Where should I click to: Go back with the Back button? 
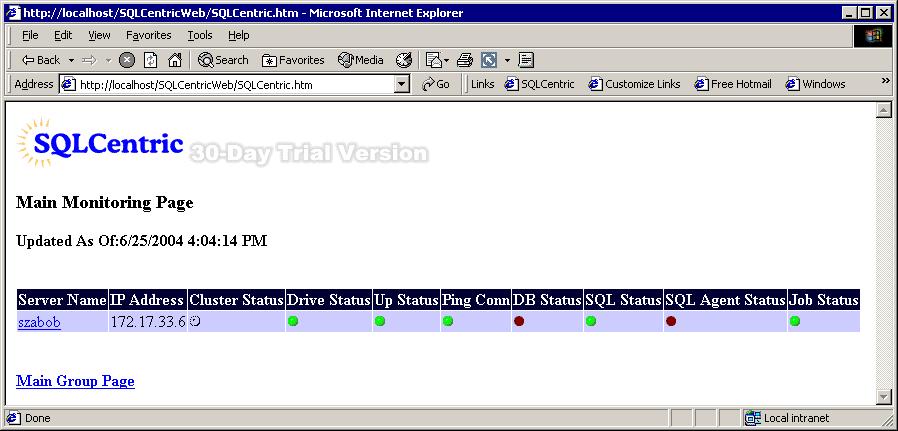pyautogui.click(x=40, y=60)
